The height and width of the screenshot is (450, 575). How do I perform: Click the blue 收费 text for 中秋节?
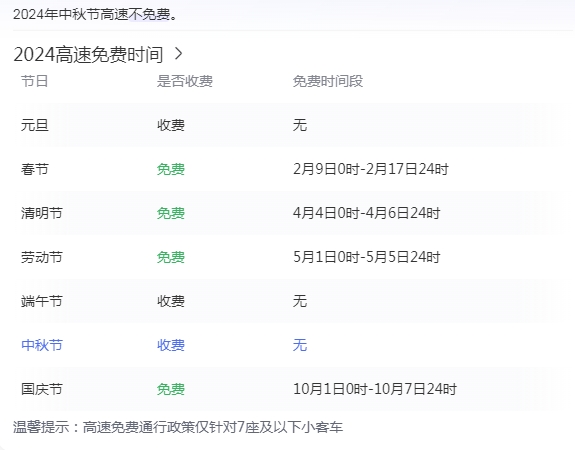coord(171,345)
